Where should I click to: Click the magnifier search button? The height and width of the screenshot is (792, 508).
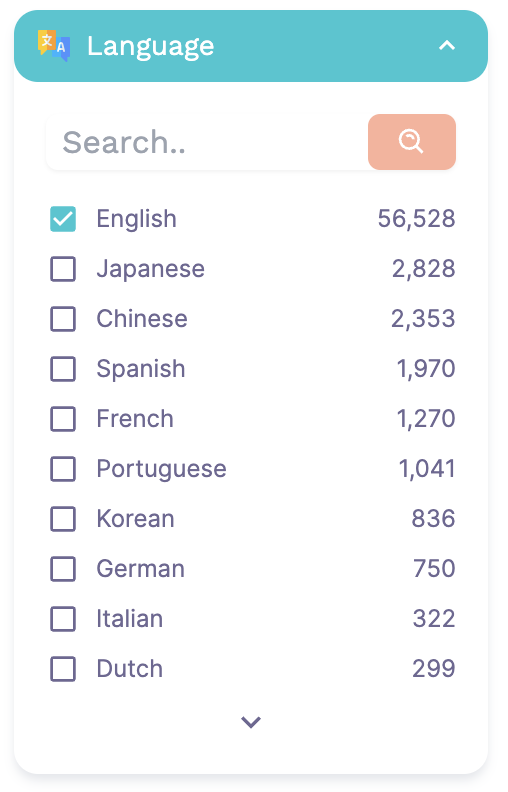(412, 142)
